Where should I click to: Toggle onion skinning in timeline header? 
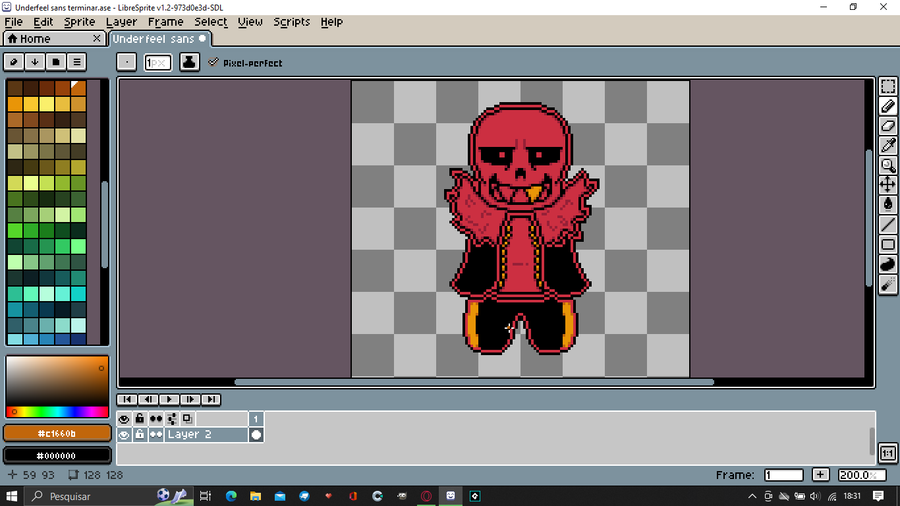(187, 419)
